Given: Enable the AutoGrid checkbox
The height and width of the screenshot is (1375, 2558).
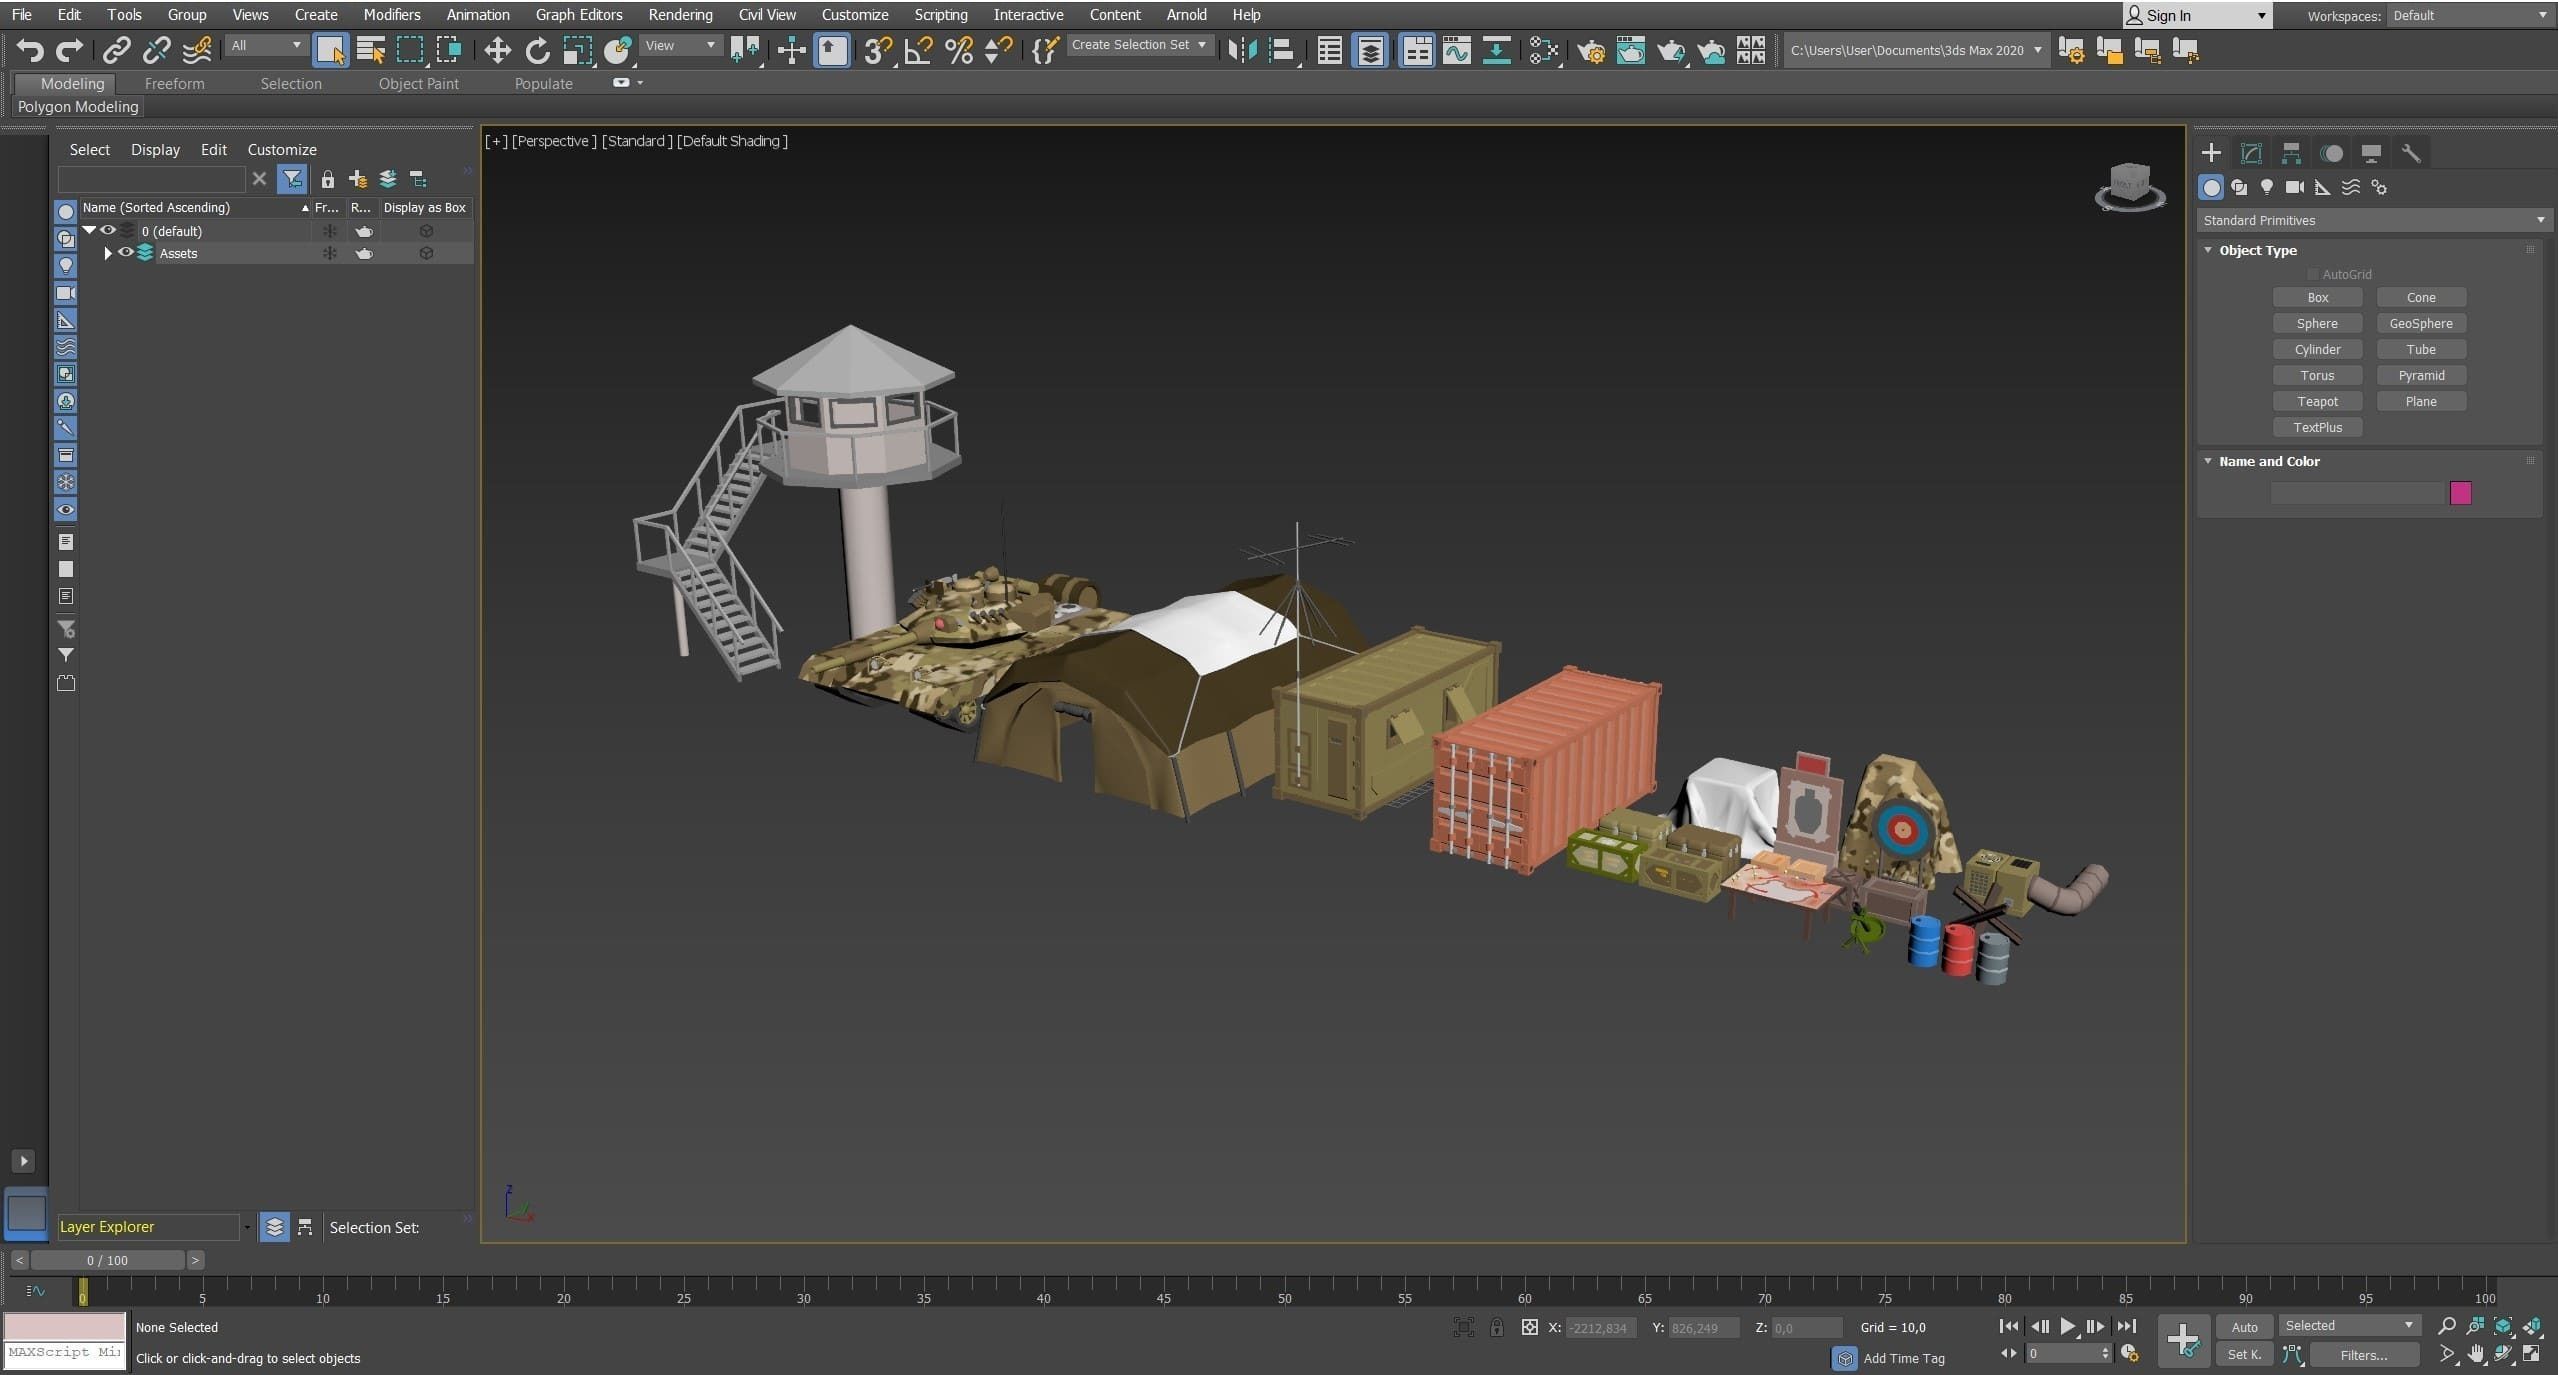Looking at the screenshot, I should click(2312, 274).
